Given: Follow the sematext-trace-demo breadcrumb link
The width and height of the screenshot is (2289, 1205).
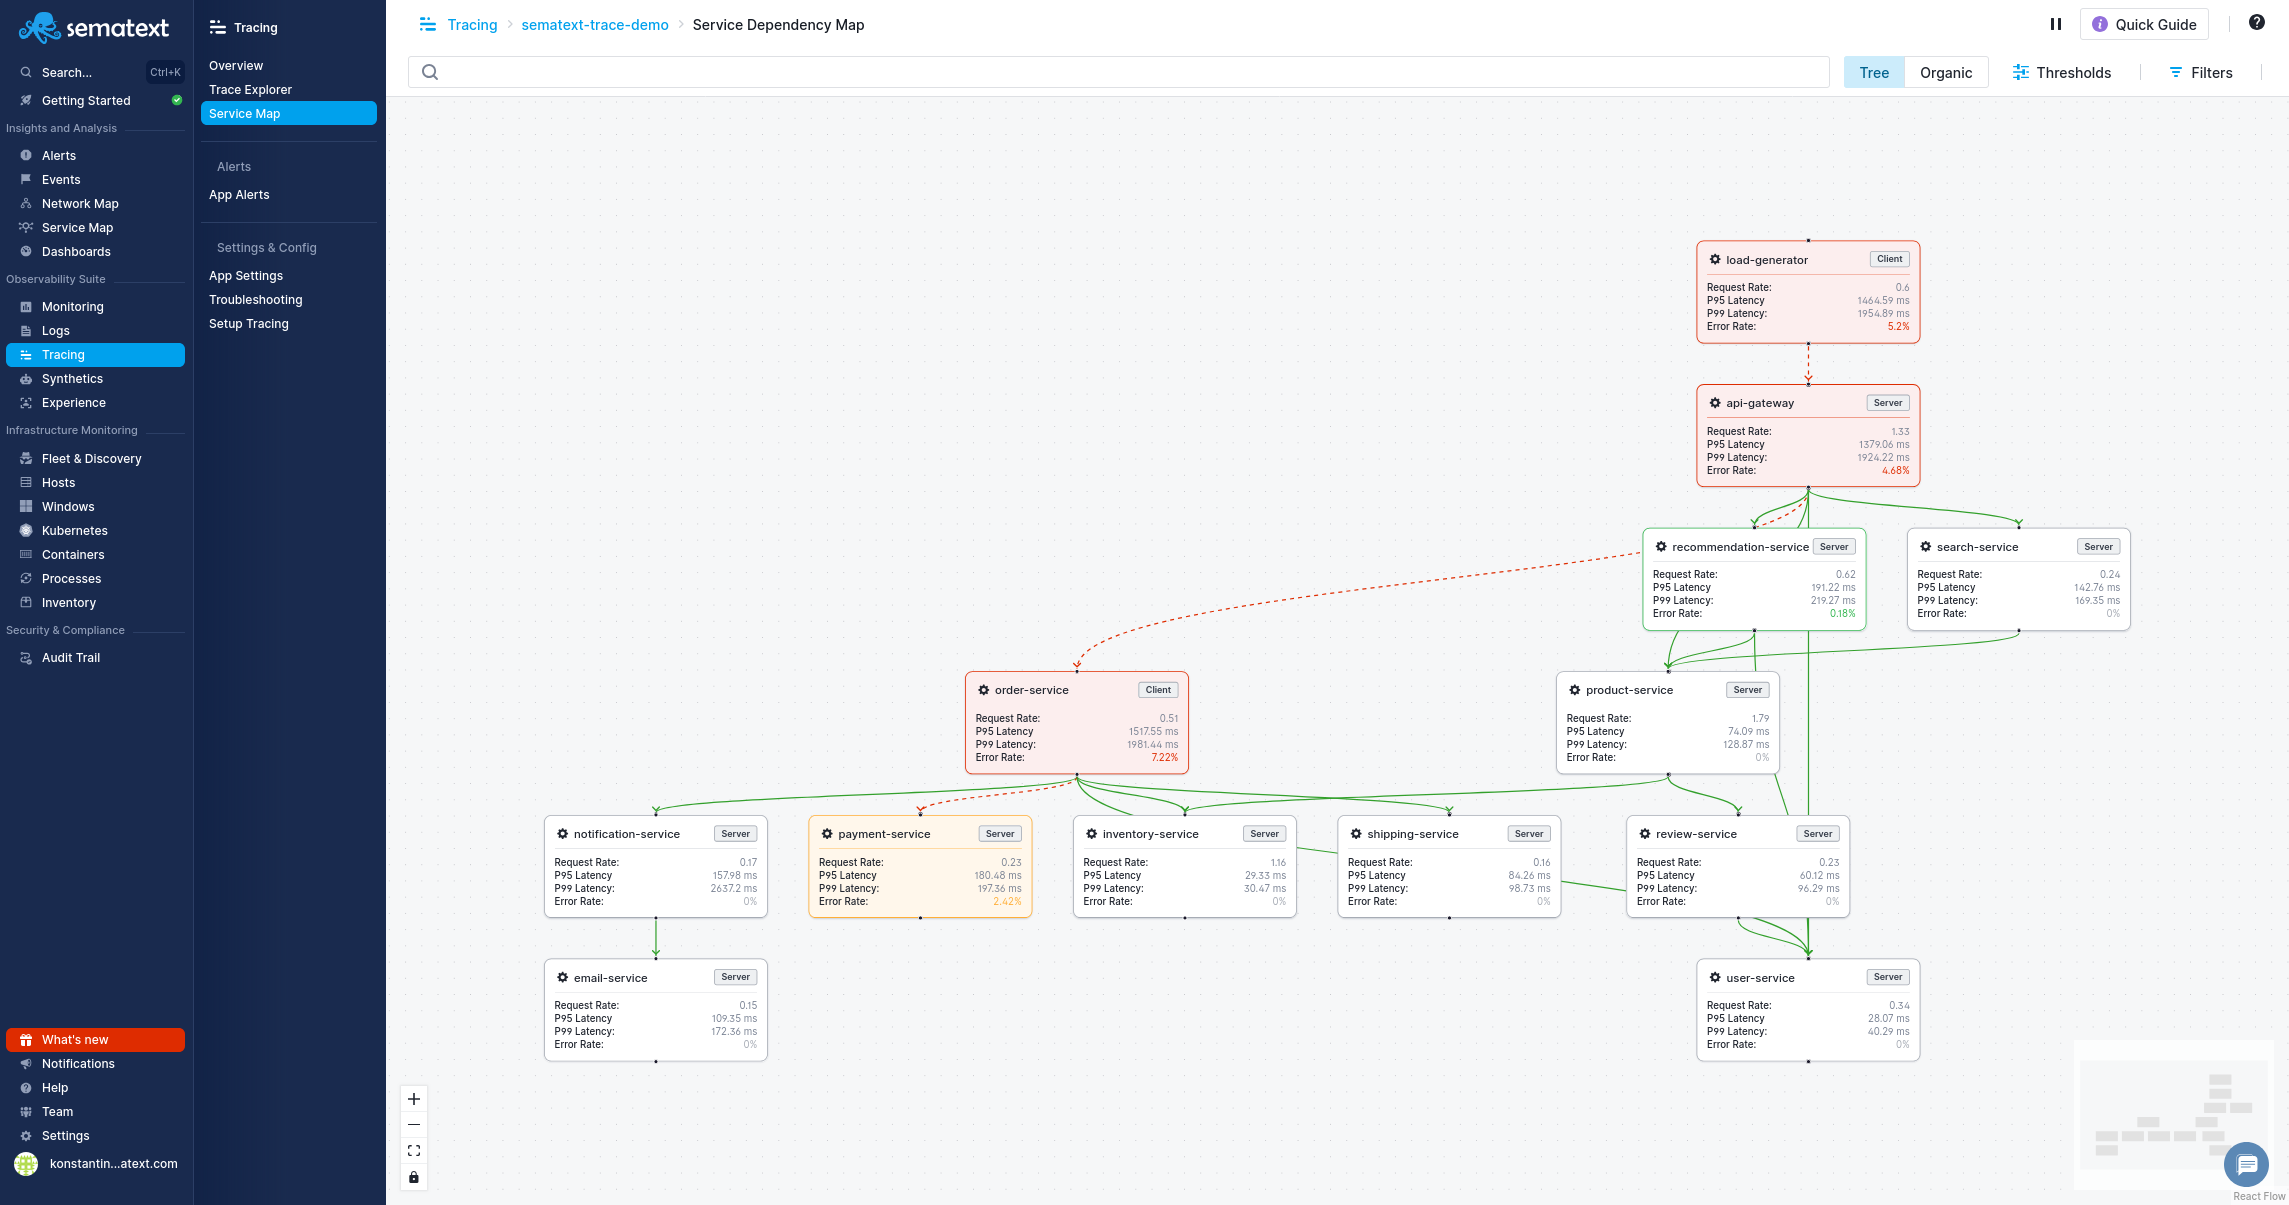Looking at the screenshot, I should click(x=594, y=25).
